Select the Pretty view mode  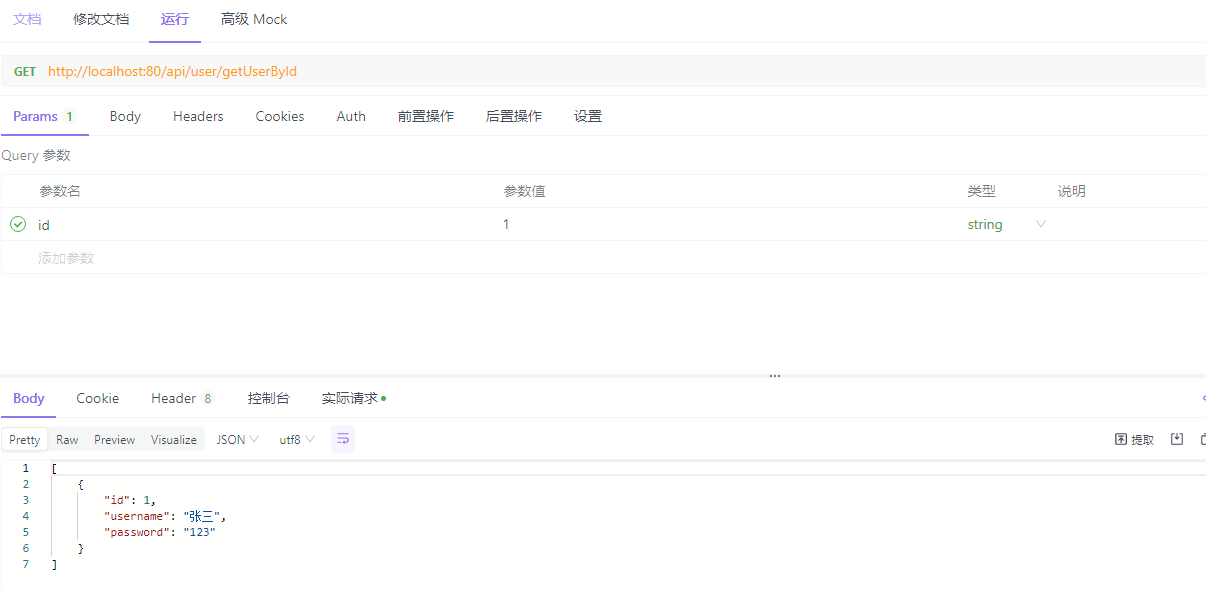(x=25, y=439)
